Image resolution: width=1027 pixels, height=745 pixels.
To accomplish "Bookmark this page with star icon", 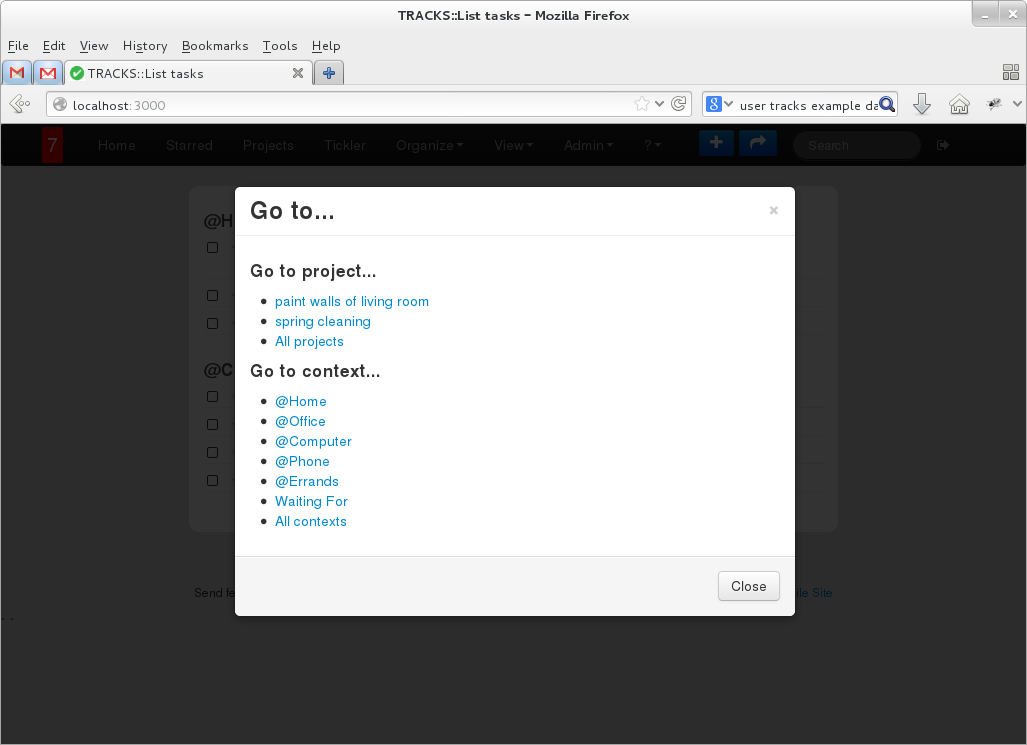I will [642, 104].
